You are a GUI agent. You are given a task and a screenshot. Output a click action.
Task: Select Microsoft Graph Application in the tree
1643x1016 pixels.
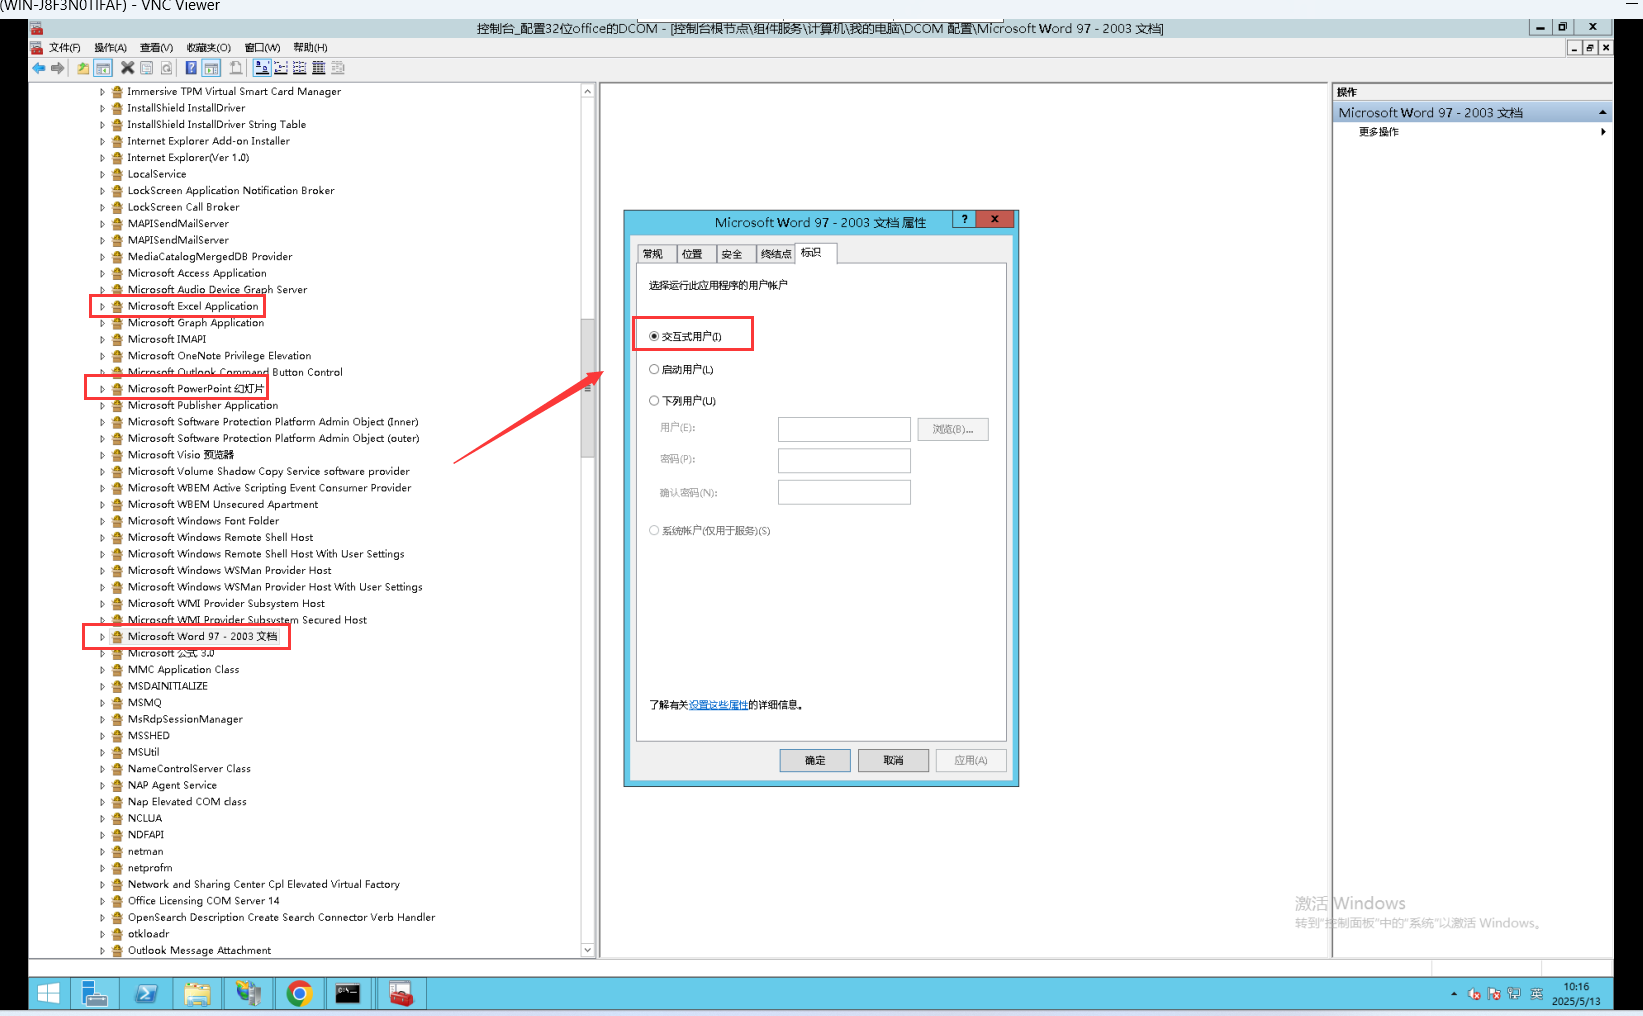click(x=196, y=323)
